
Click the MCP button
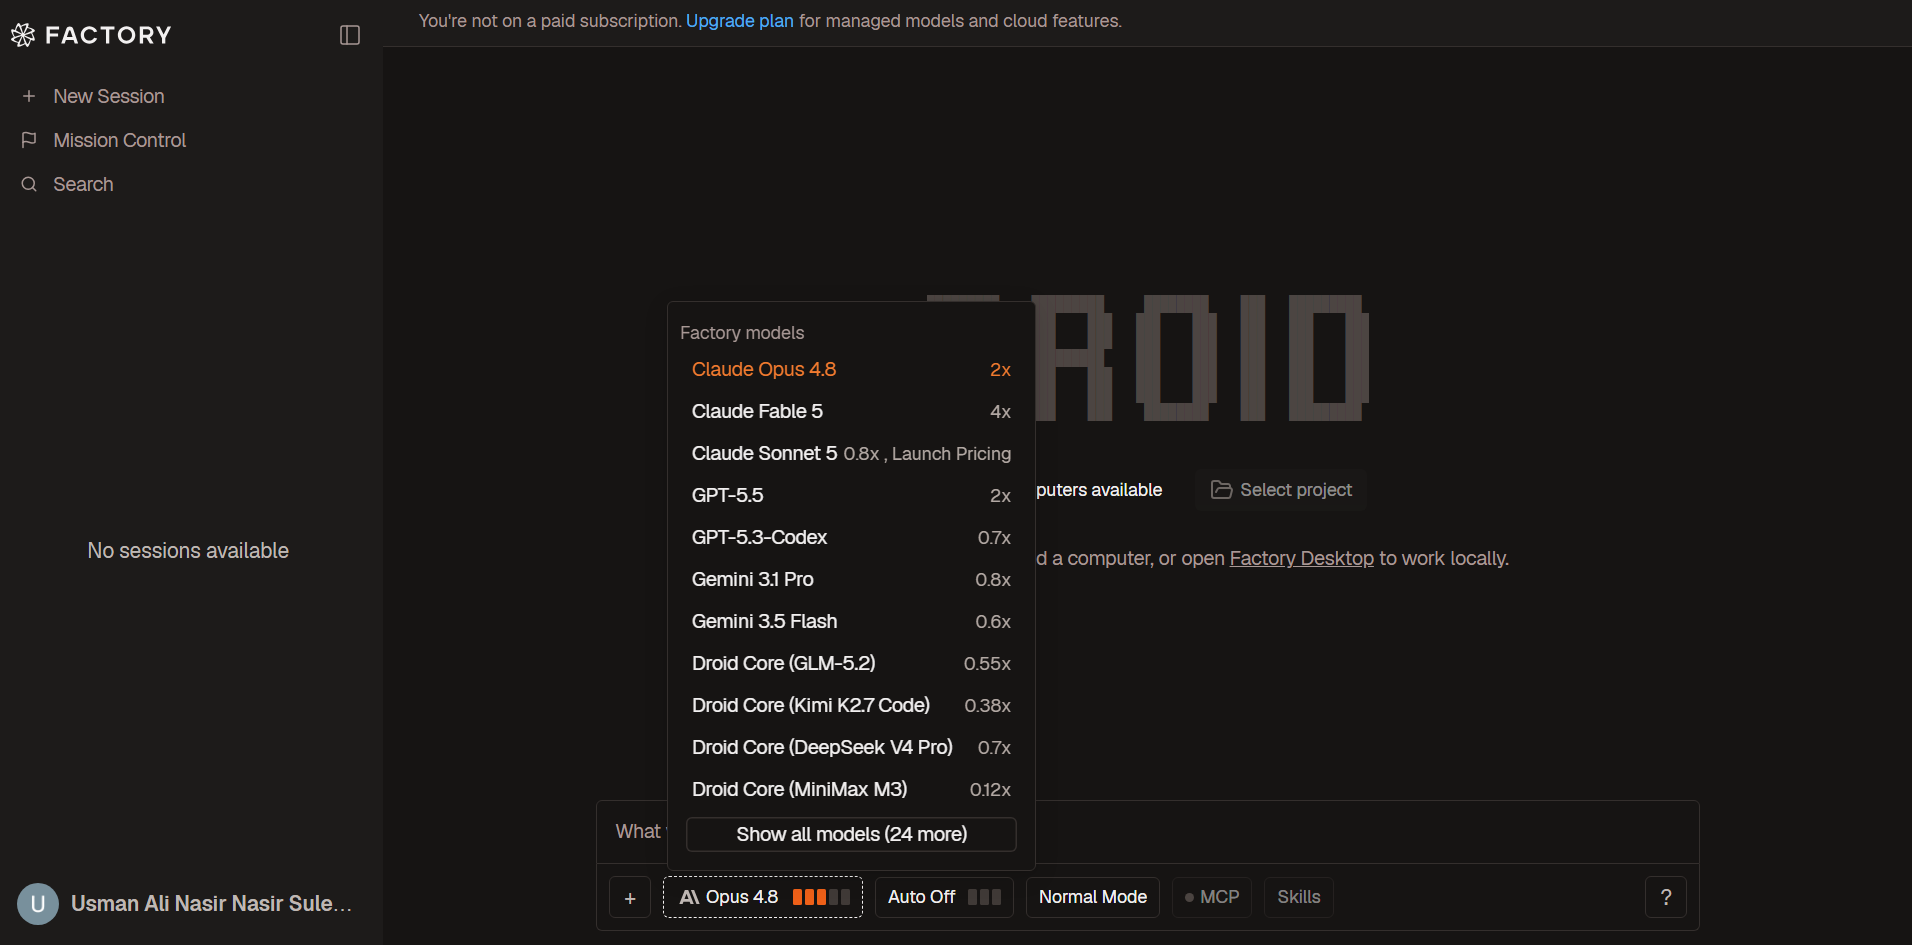click(1212, 897)
